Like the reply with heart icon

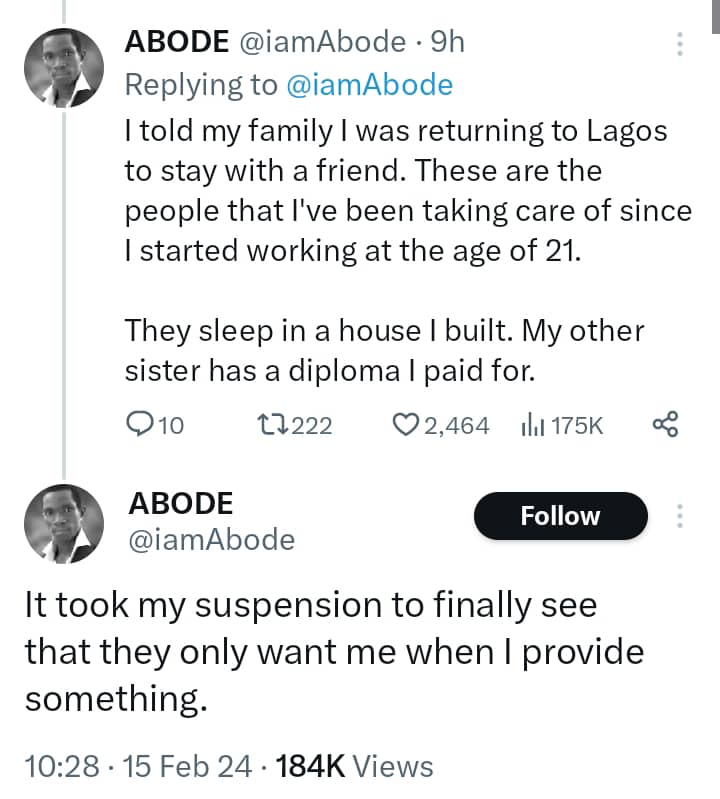405,425
